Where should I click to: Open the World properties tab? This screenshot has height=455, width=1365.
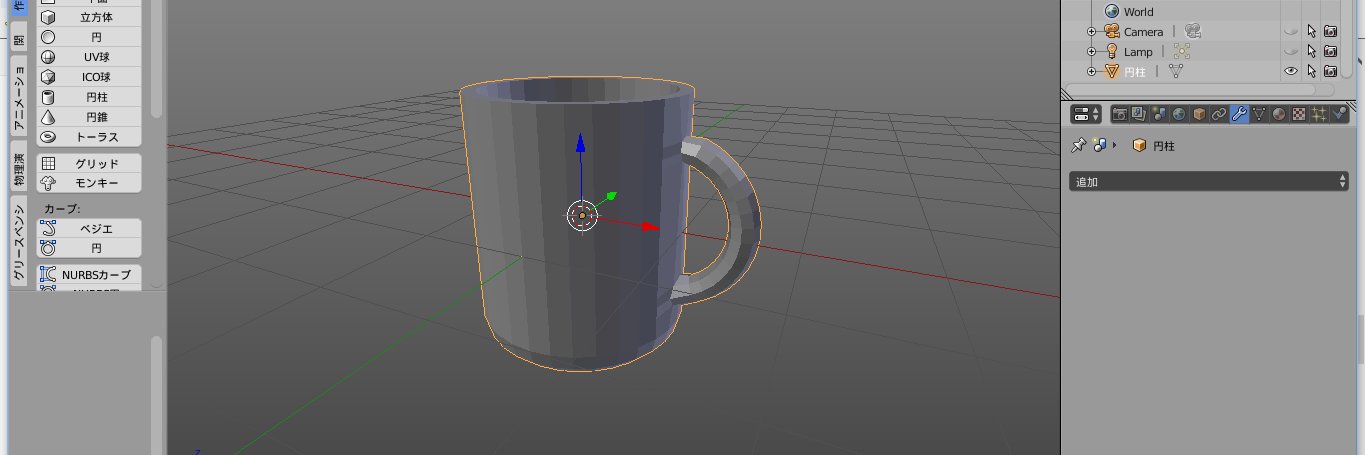point(1180,114)
